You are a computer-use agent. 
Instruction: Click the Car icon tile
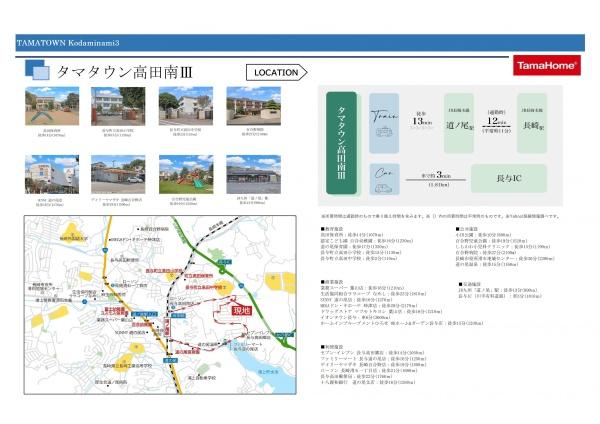click(385, 179)
